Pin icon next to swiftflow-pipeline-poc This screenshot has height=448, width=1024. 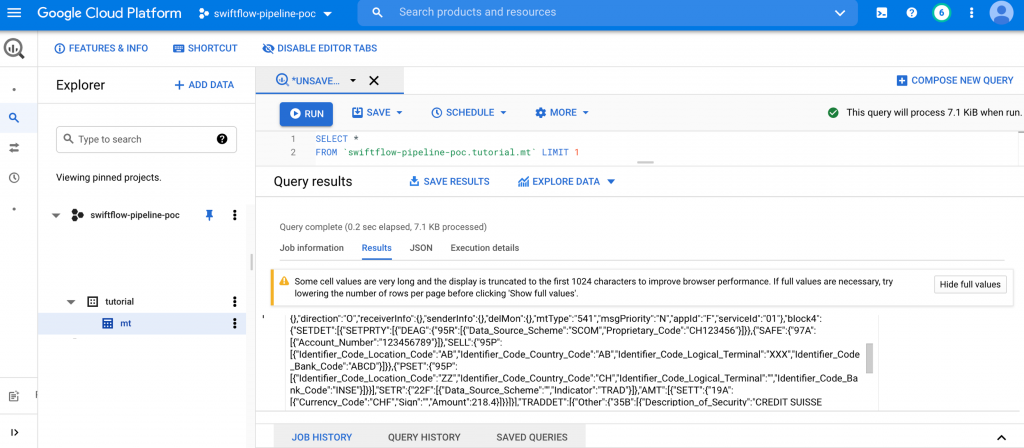coord(210,215)
